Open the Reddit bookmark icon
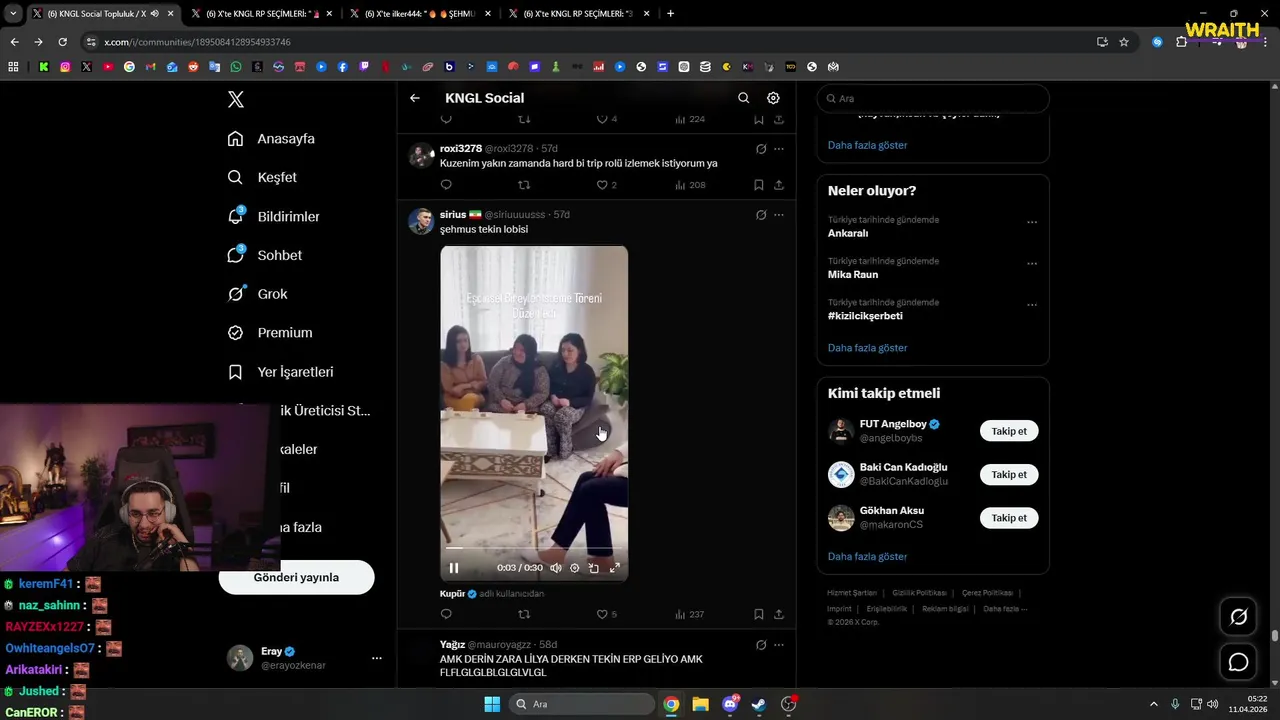 pos(193,67)
